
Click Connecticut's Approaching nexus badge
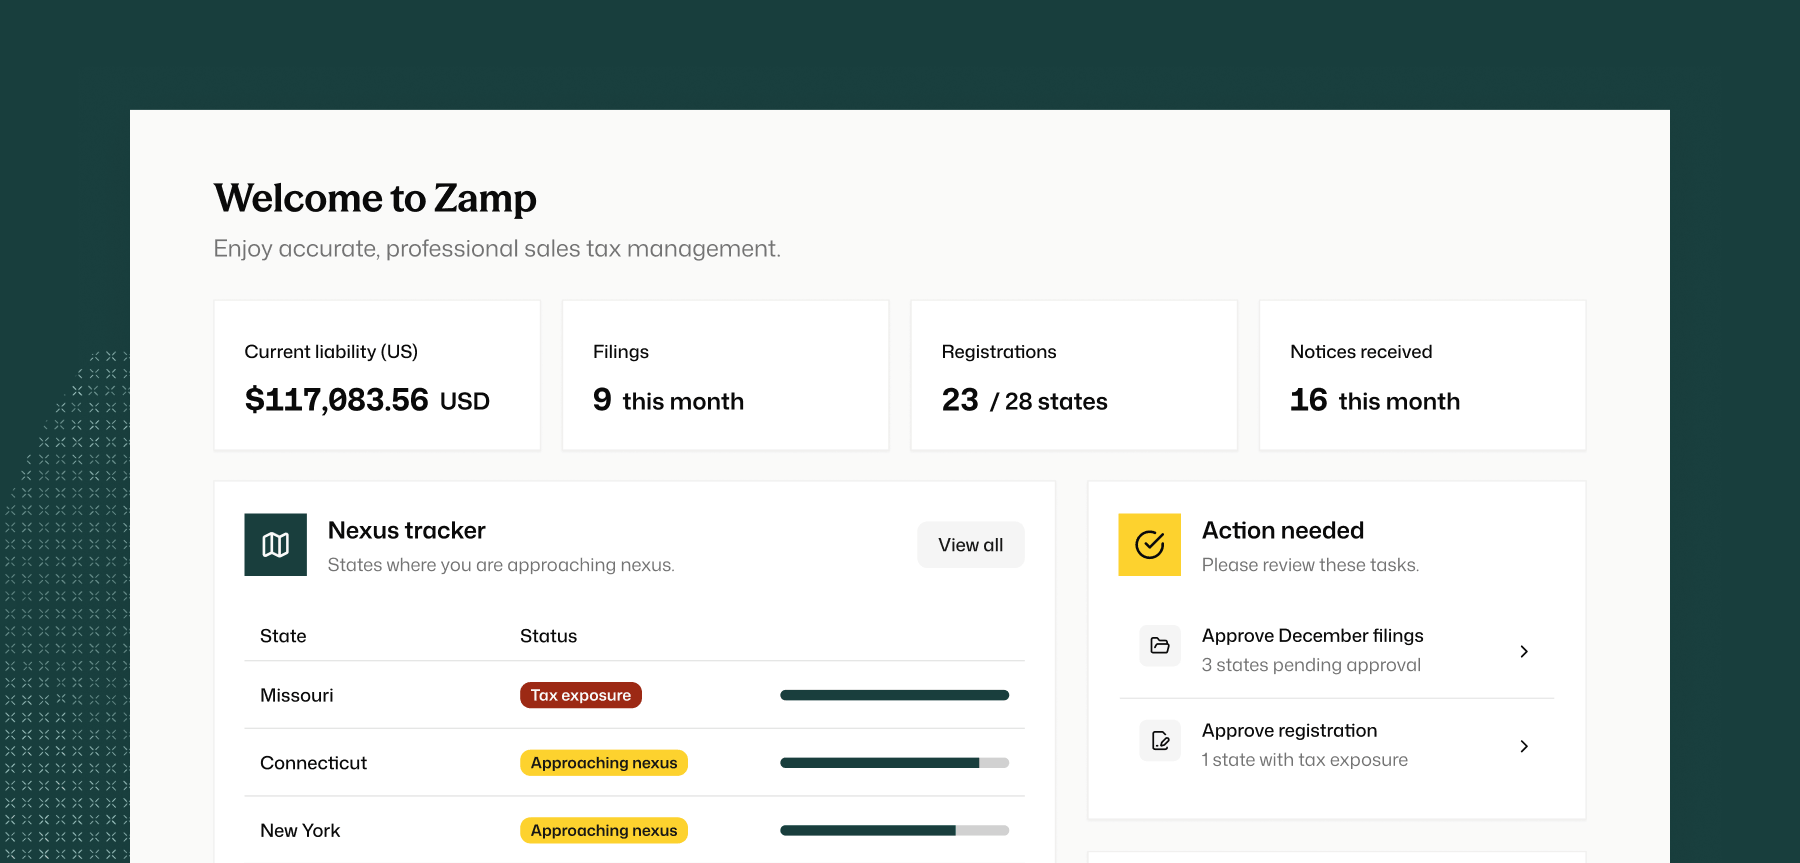tap(604, 763)
